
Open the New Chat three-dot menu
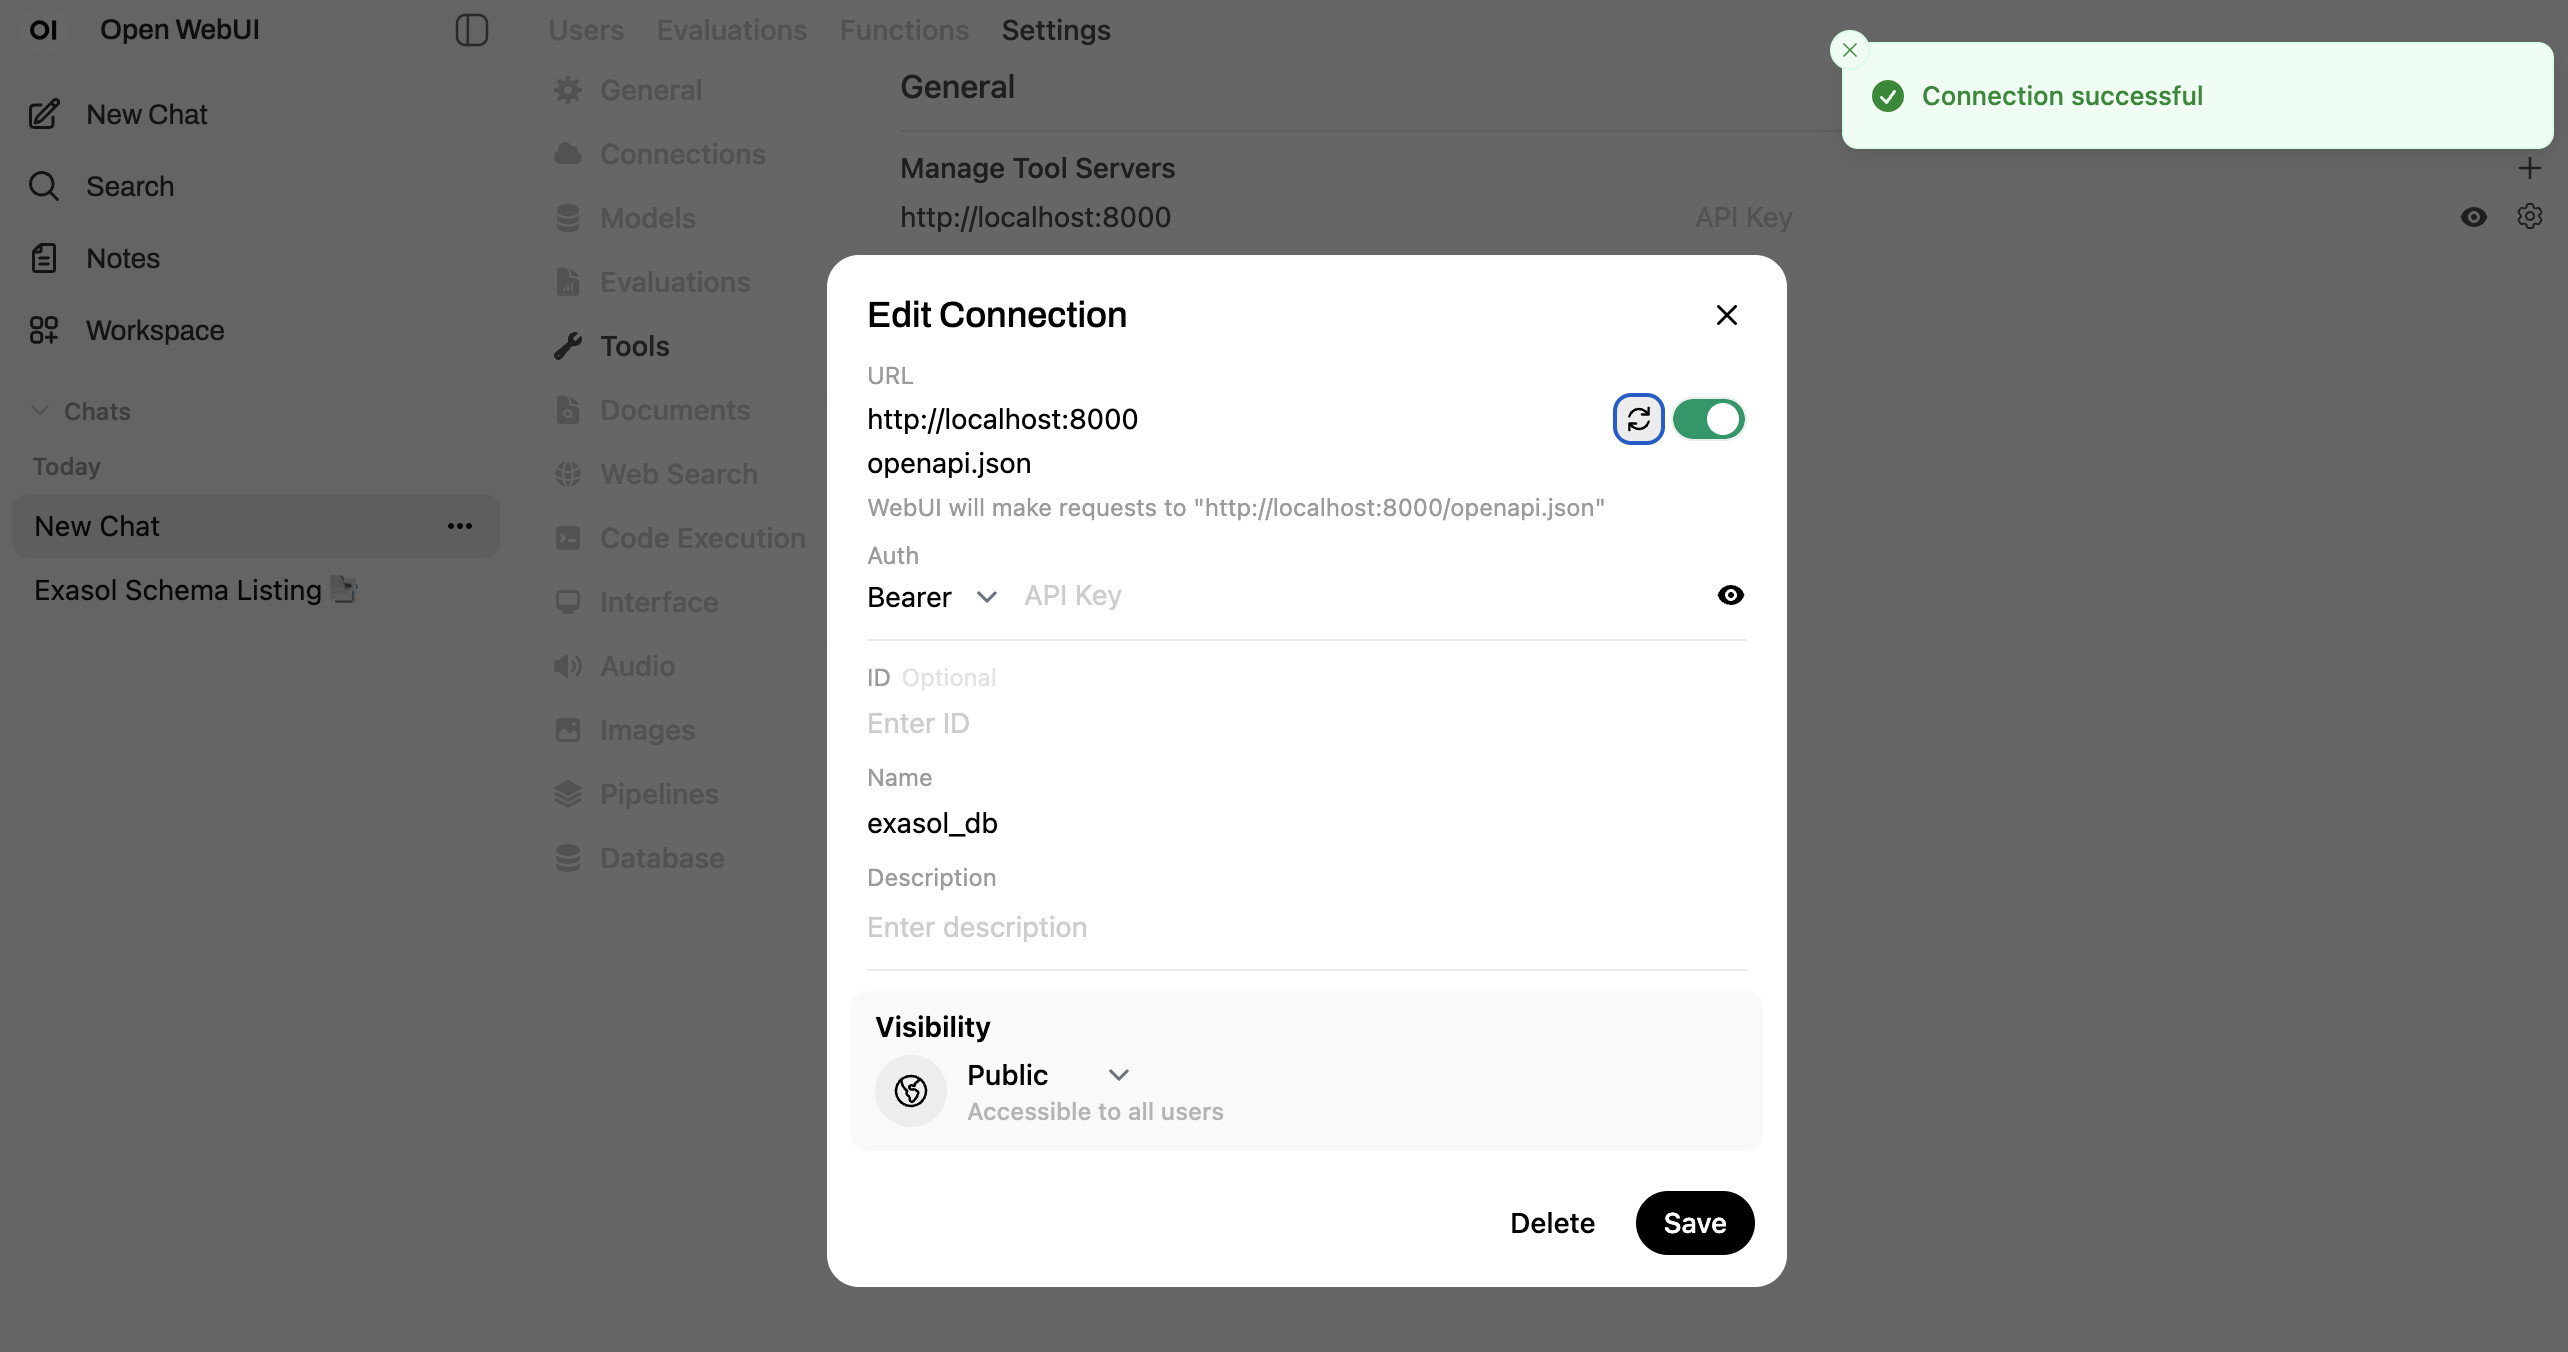(459, 526)
